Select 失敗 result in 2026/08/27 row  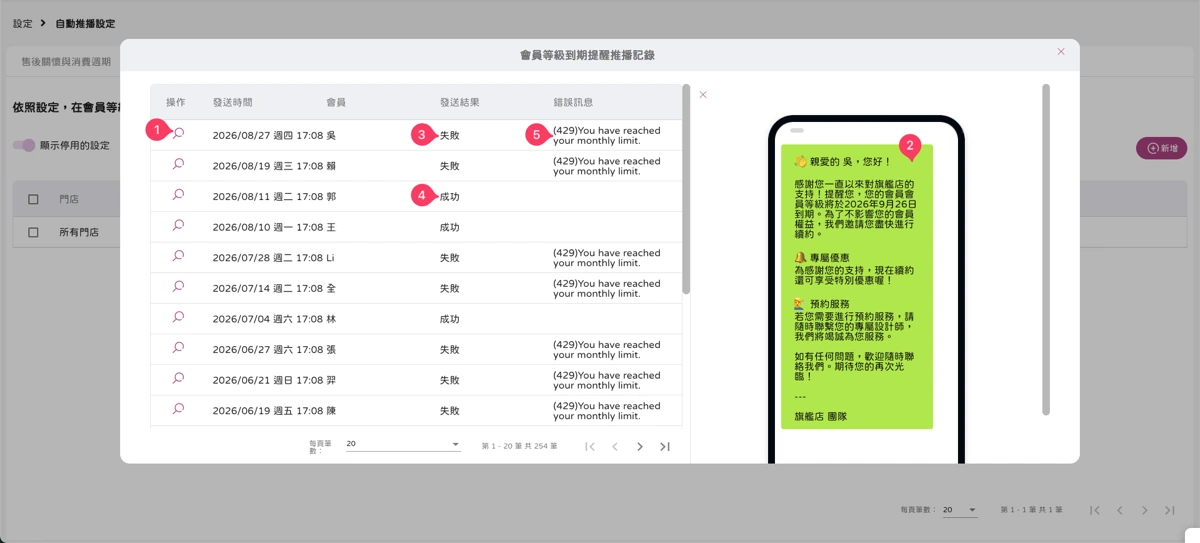click(450, 135)
